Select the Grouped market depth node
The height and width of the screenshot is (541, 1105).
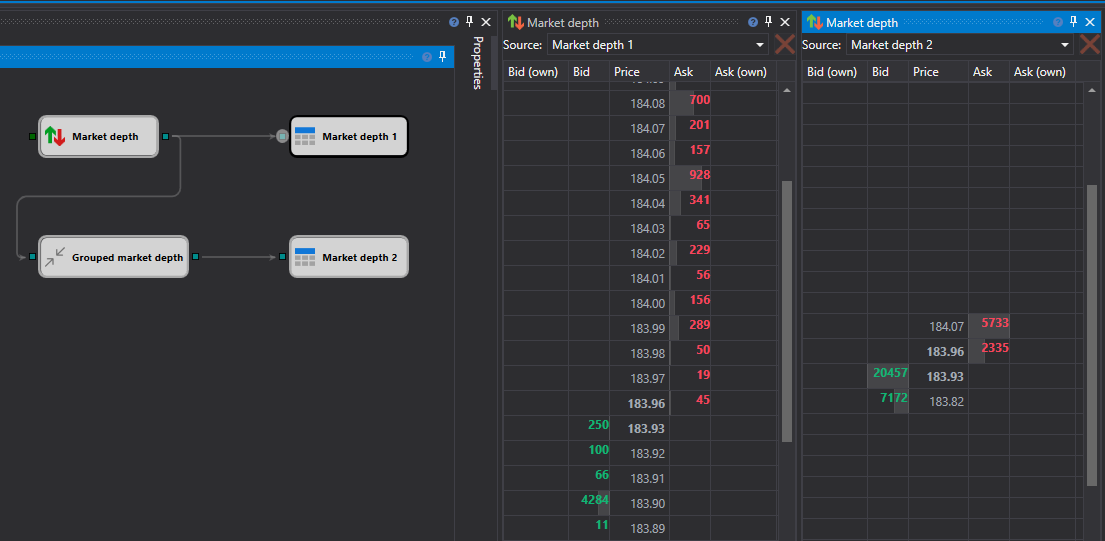[x=113, y=257]
